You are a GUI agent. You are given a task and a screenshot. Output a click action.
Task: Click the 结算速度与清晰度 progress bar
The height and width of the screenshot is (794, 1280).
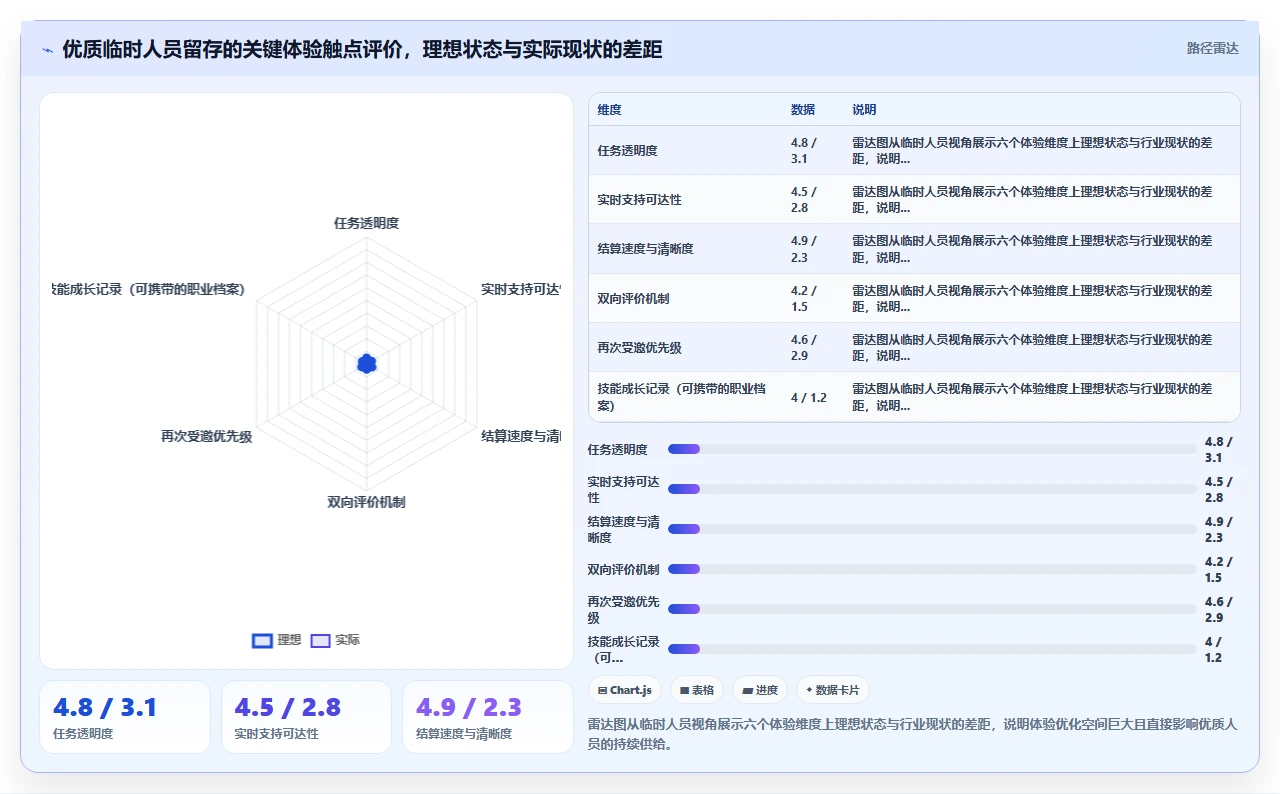pos(932,529)
